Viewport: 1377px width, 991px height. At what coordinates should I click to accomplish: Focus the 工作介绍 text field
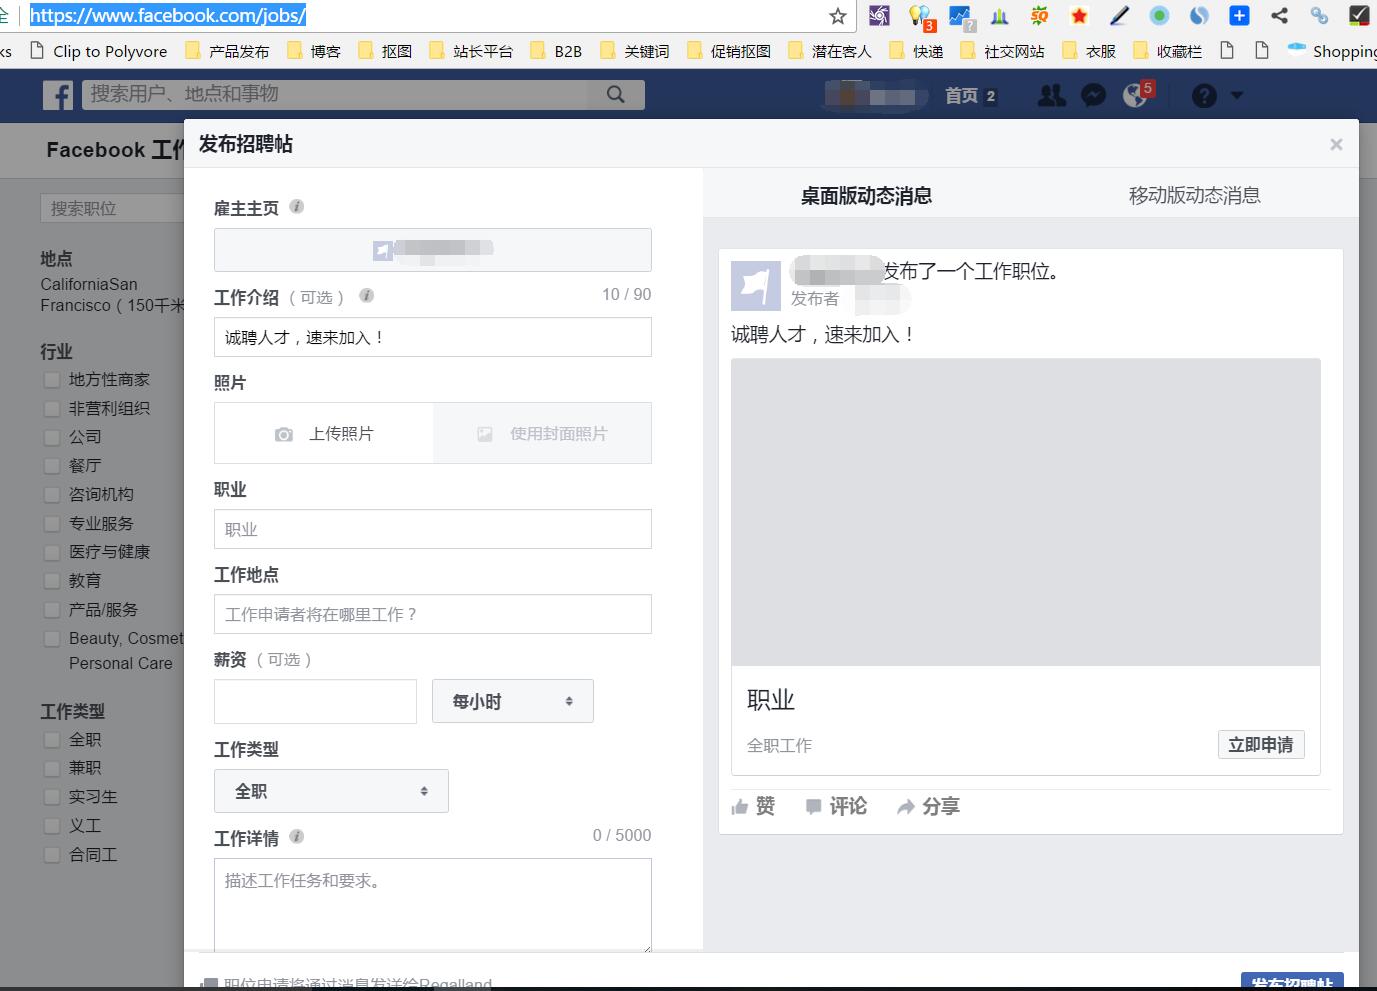pyautogui.click(x=433, y=337)
